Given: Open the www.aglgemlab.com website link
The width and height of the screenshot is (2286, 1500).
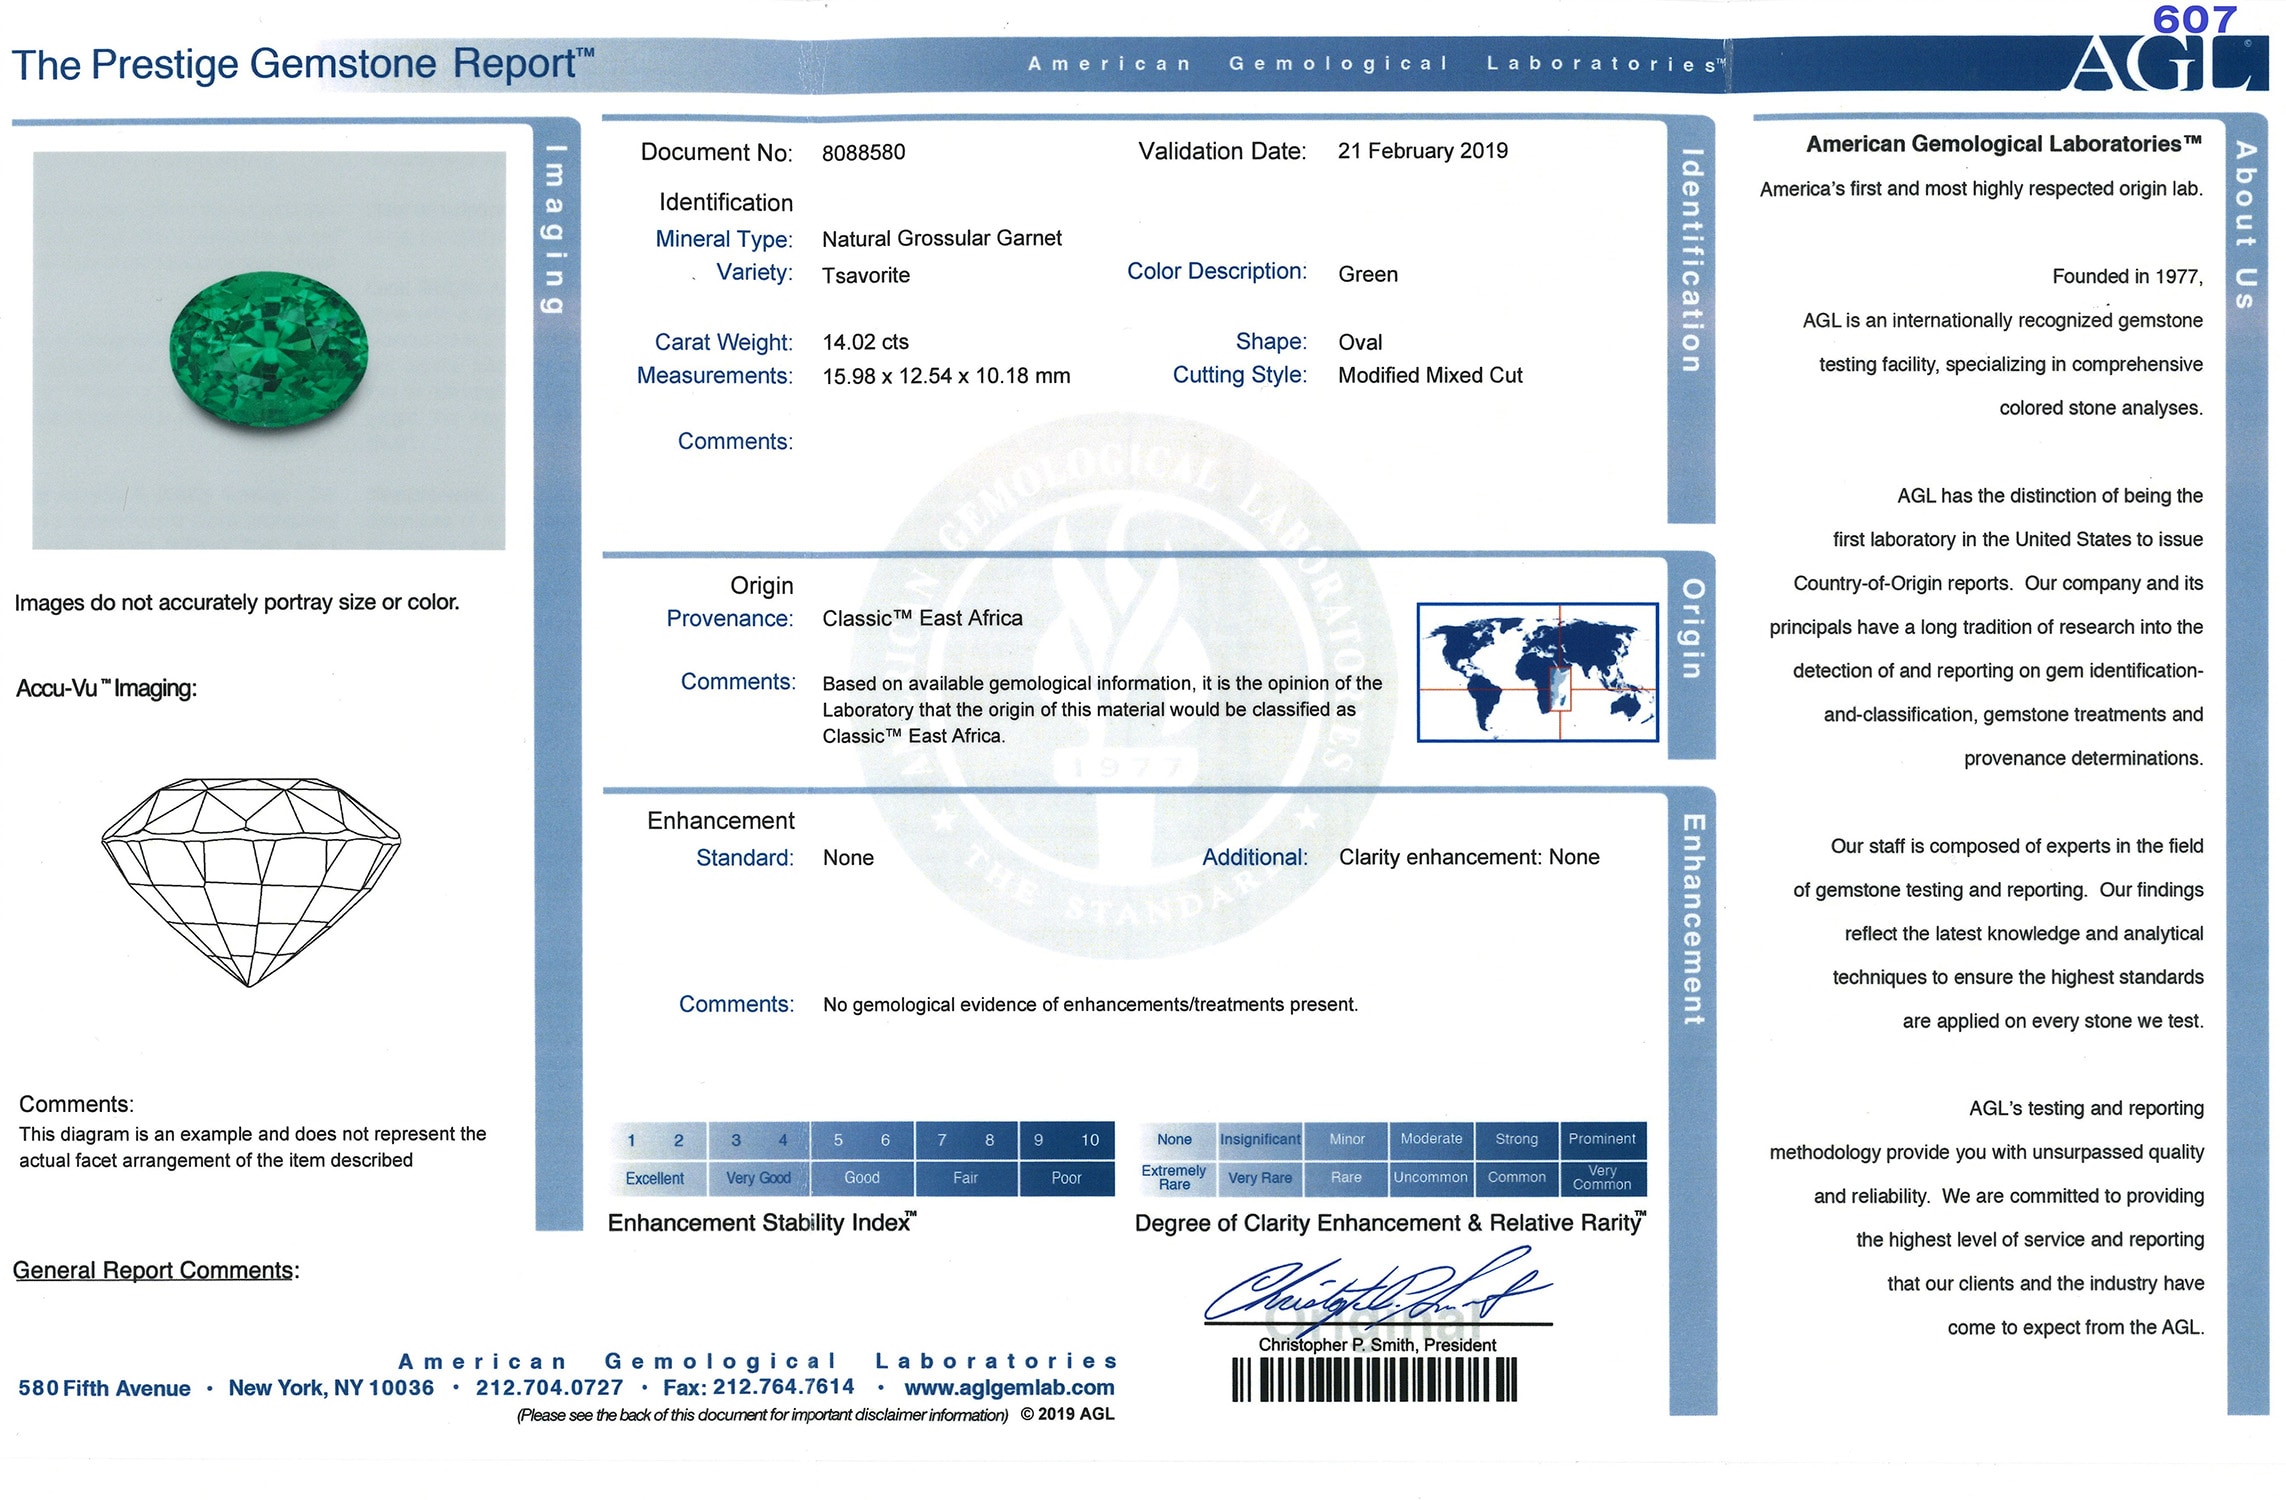Looking at the screenshot, I should [x=1008, y=1387].
